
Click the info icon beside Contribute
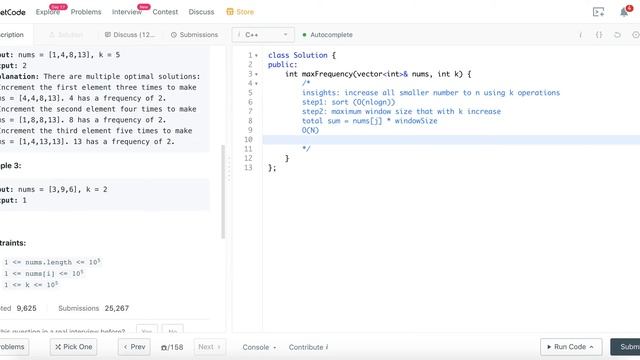327,347
